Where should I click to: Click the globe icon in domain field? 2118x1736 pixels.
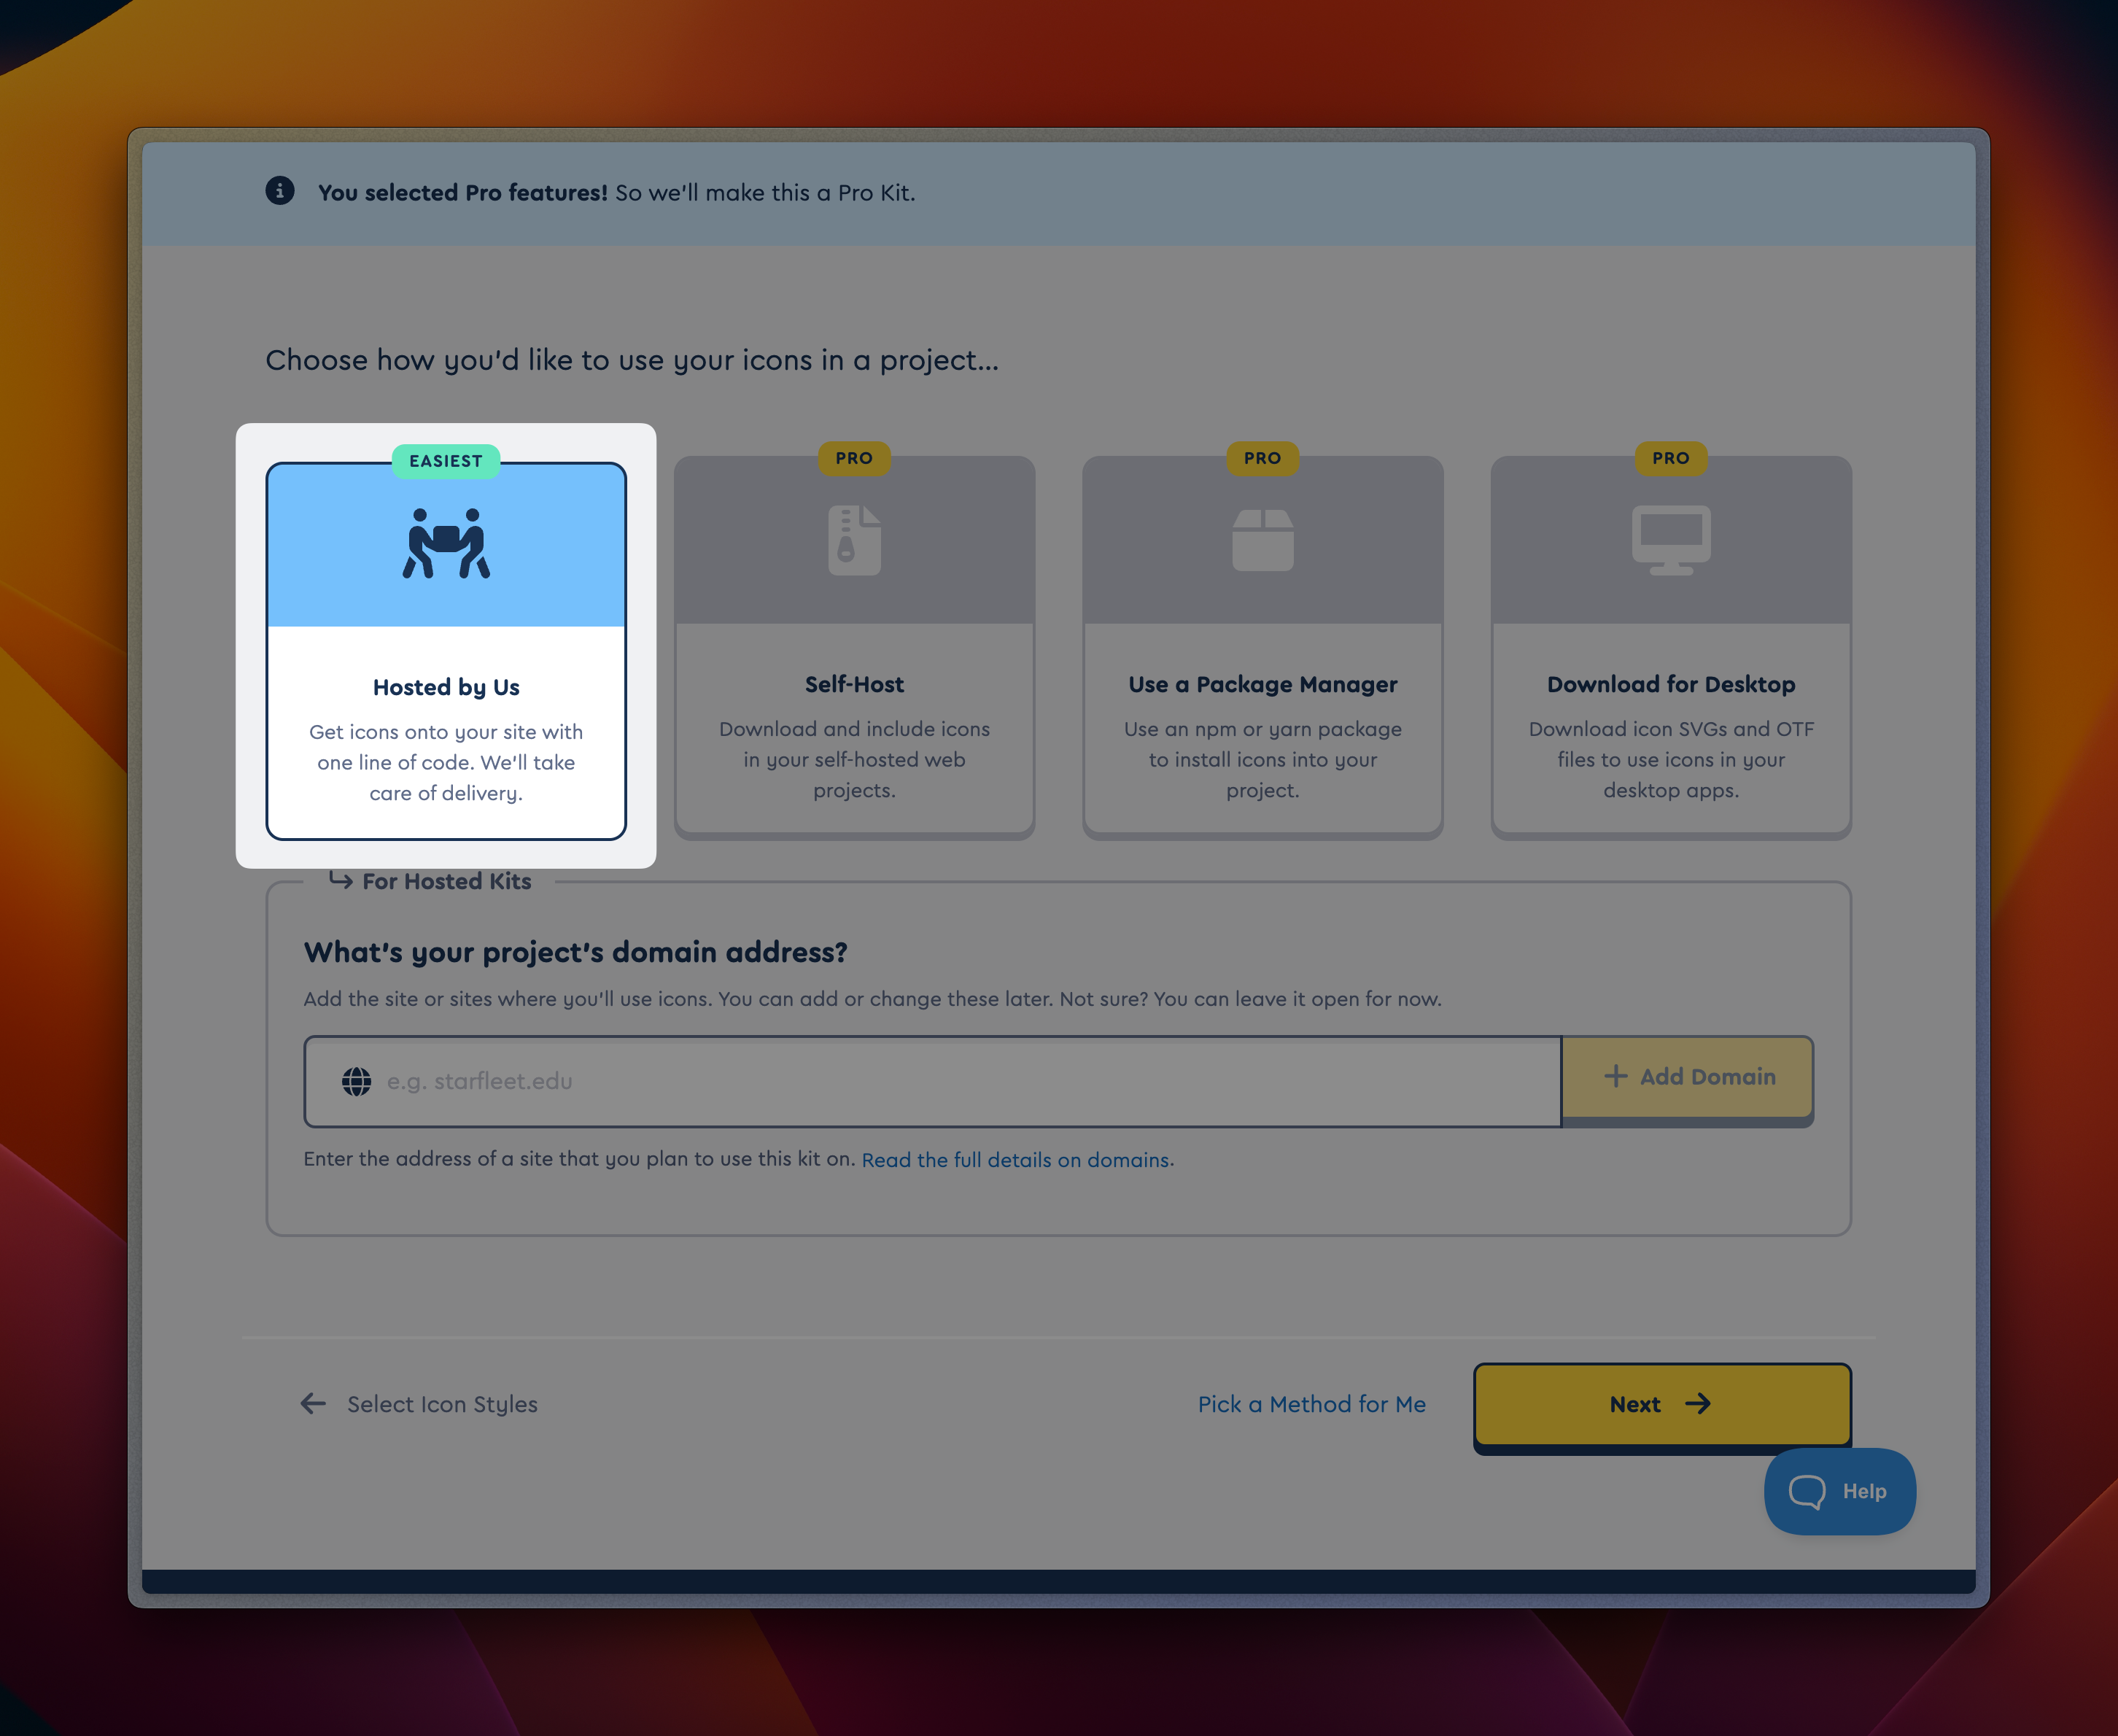click(357, 1081)
